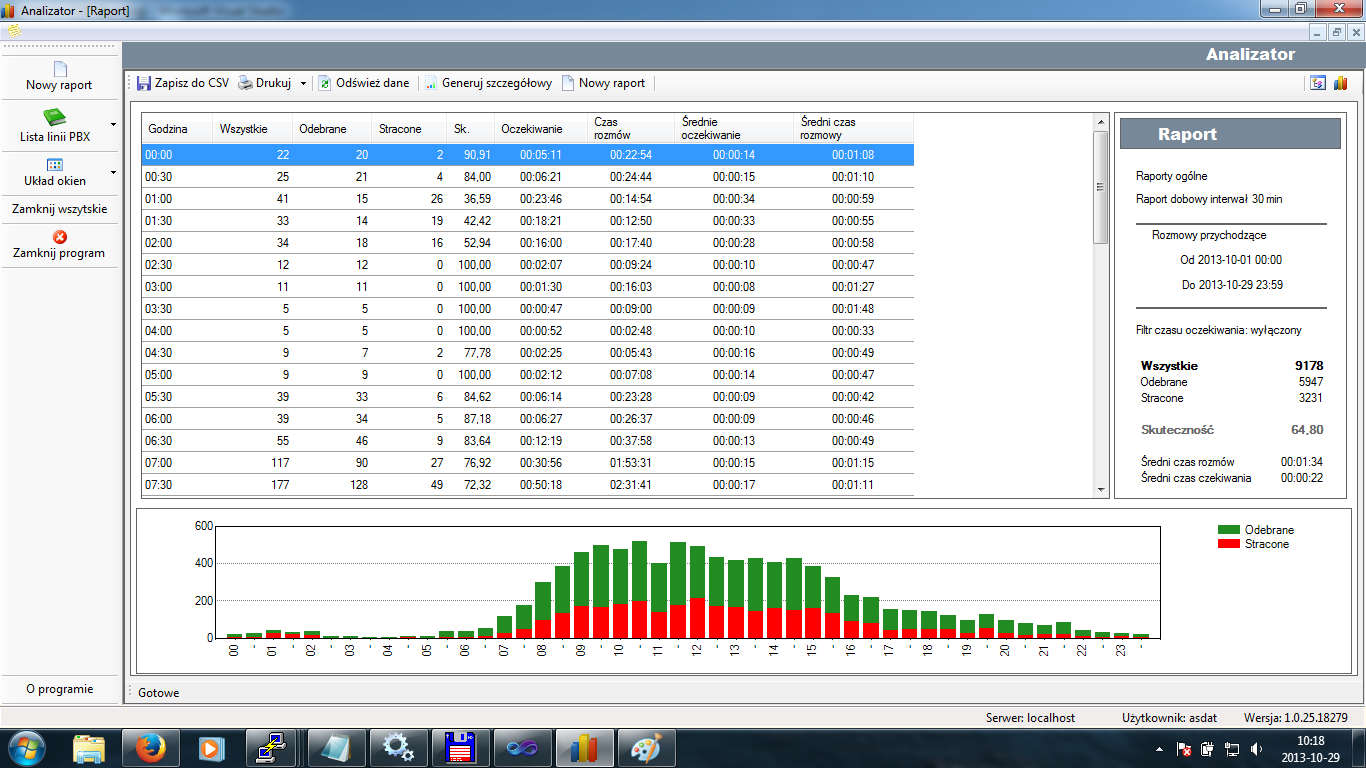This screenshot has height=768, width=1366.
Task: Create a report with toolbar Nowy raport
Action: point(603,83)
